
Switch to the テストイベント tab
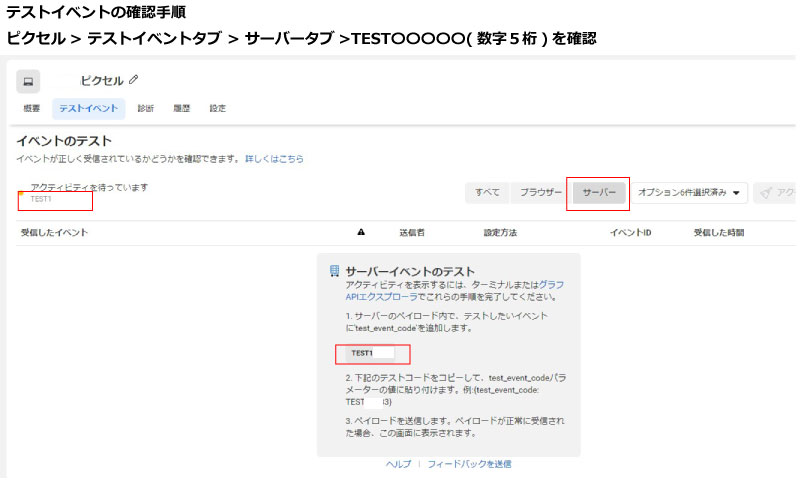click(x=89, y=108)
